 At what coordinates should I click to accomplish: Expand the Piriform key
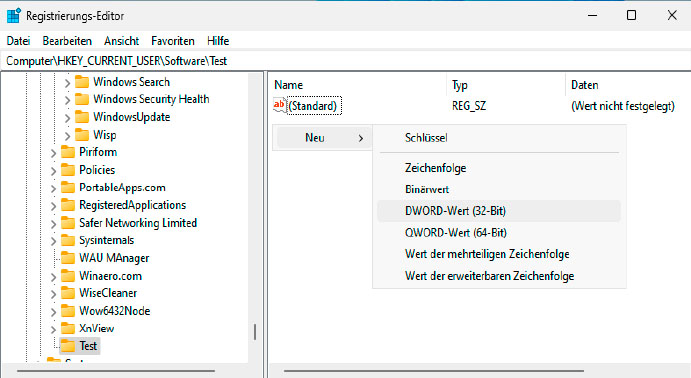(53, 153)
